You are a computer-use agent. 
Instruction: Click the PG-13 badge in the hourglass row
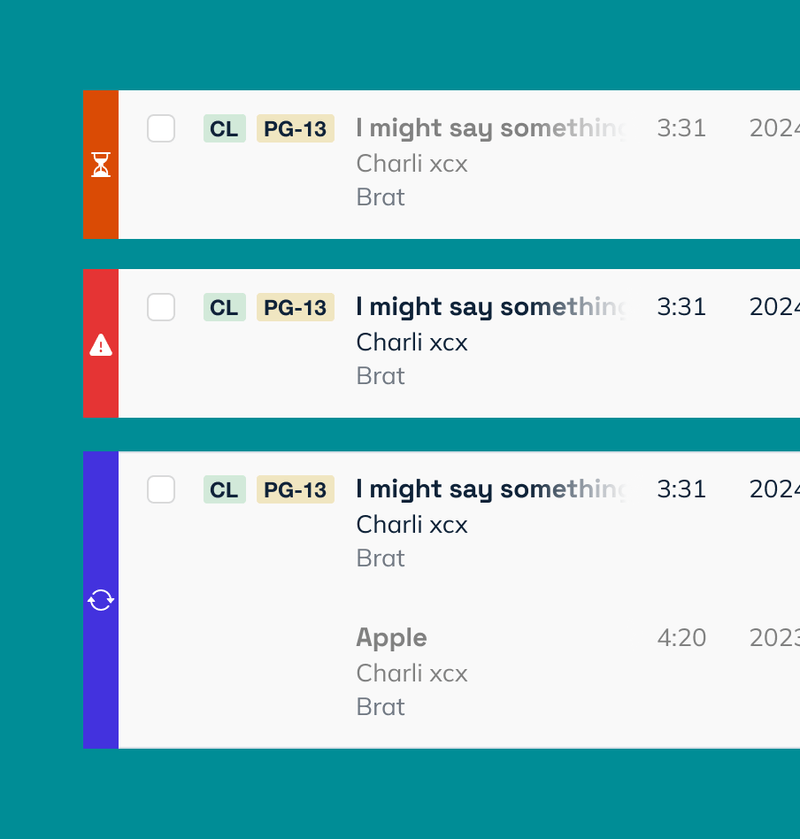click(x=295, y=128)
